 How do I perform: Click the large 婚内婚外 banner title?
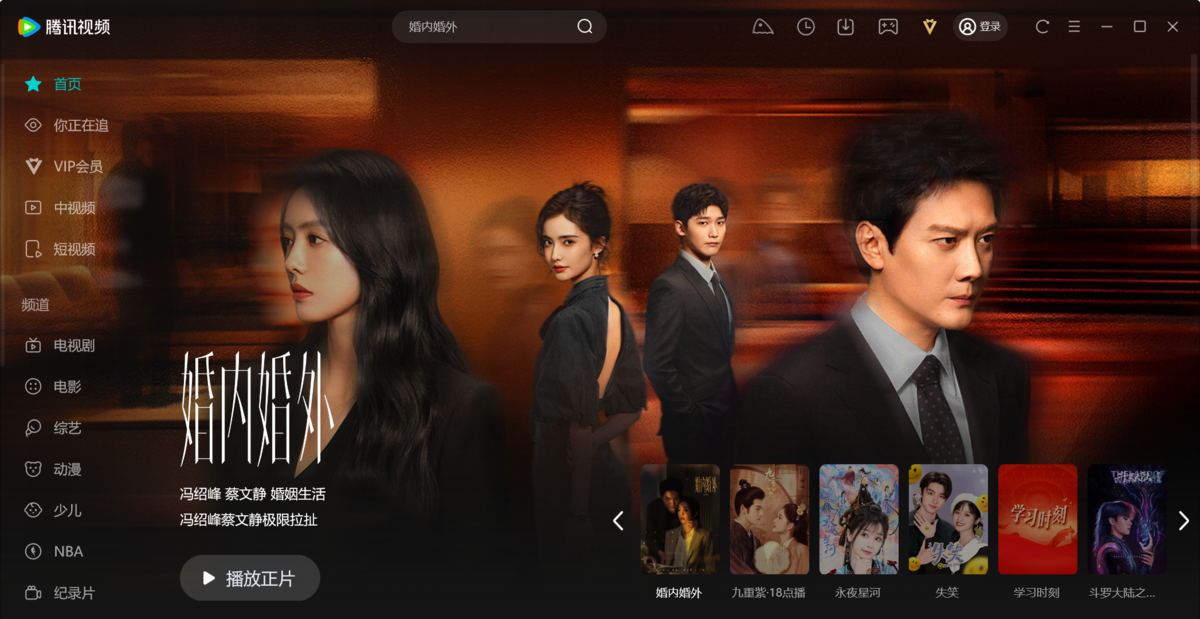256,408
